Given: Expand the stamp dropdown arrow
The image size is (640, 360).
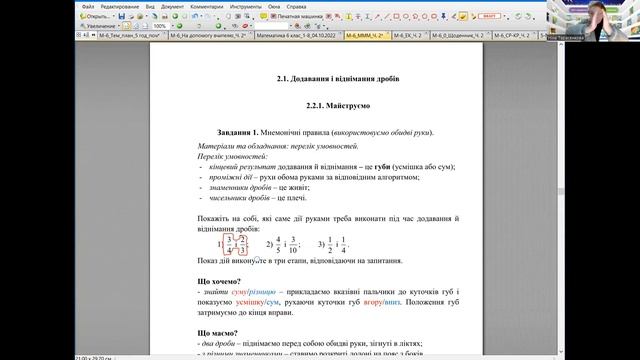Looking at the screenshot, I should tap(505, 16).
